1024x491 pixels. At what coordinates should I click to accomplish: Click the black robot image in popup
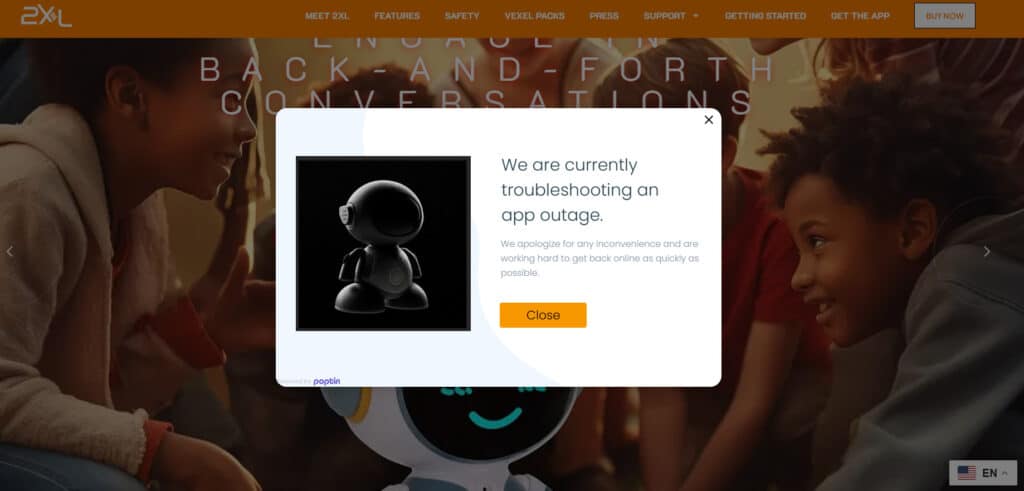pyautogui.click(x=383, y=244)
